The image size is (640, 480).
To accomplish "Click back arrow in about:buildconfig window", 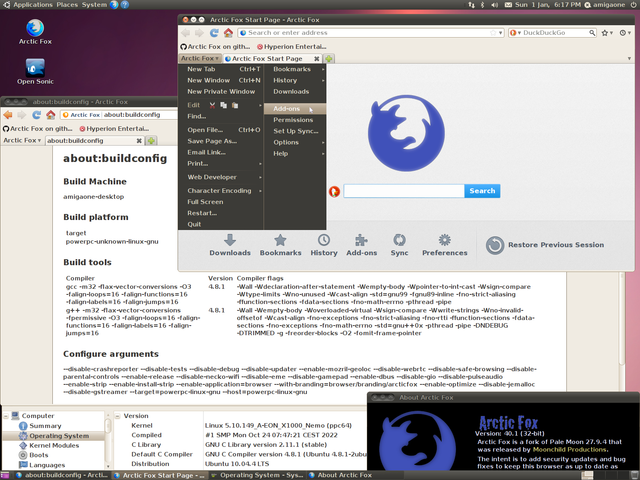I will [8, 115].
